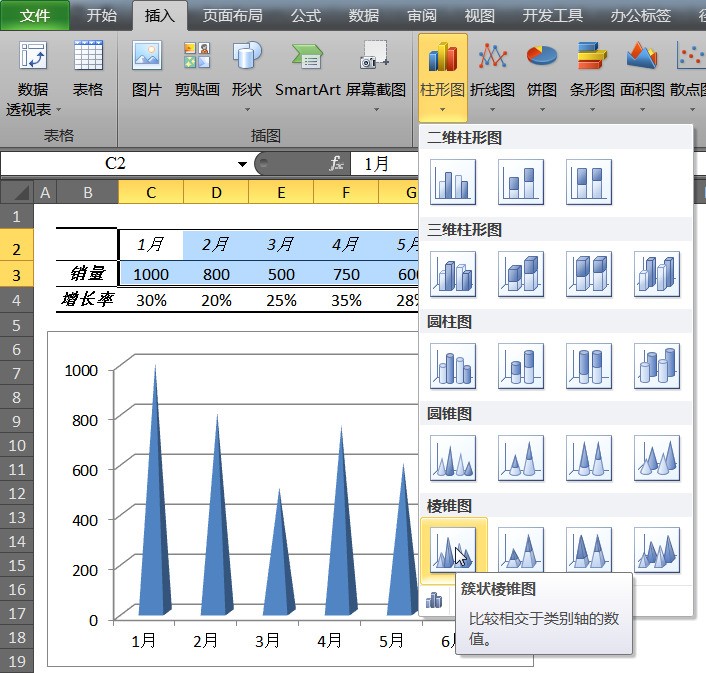The width and height of the screenshot is (706, 673).
Task: Expand the 饼图 dropdown arrow
Action: click(542, 109)
